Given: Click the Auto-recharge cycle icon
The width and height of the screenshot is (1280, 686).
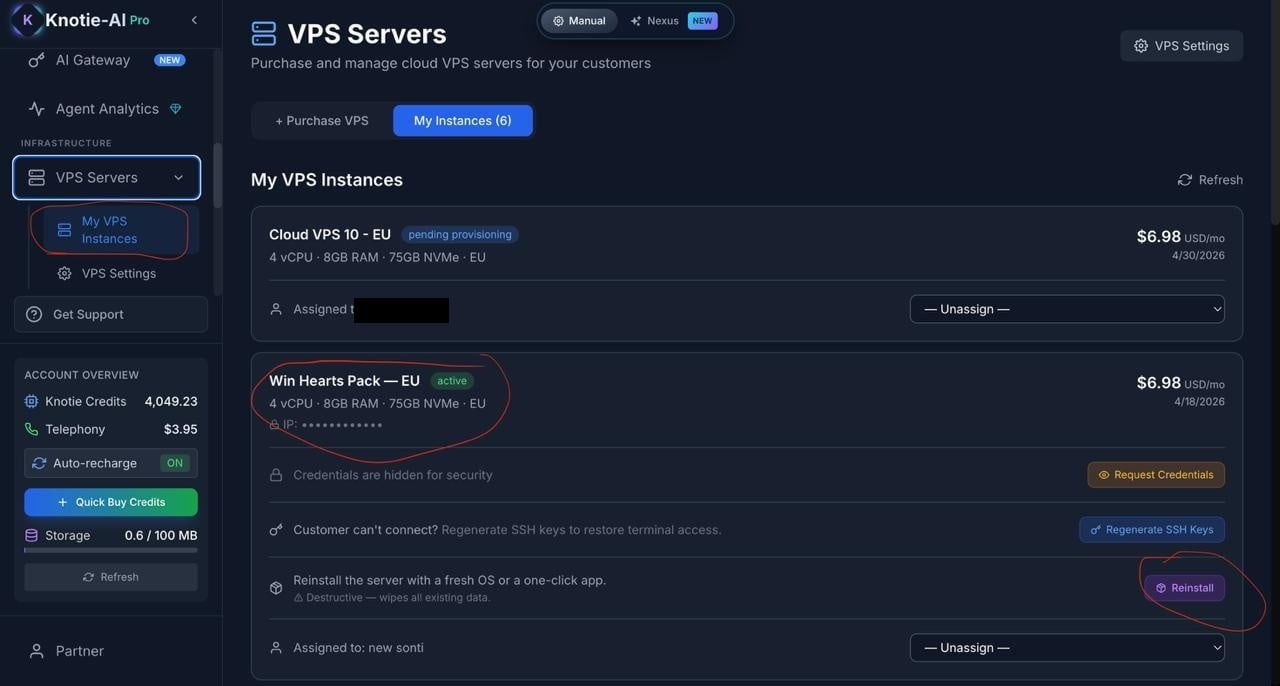Looking at the screenshot, I should pyautogui.click(x=39, y=463).
